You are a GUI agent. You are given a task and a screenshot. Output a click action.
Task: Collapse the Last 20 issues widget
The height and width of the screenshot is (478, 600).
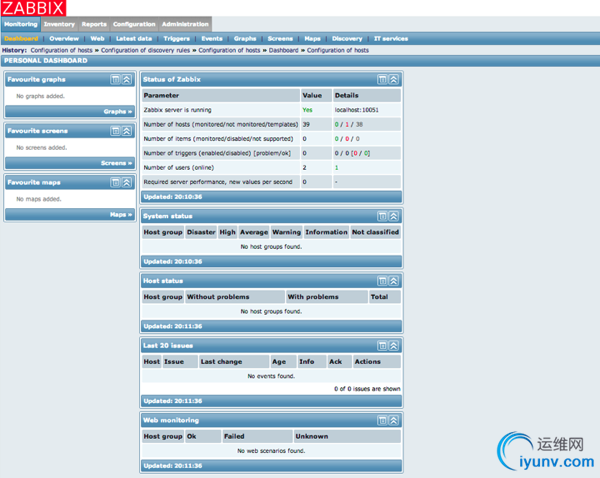[x=393, y=346]
